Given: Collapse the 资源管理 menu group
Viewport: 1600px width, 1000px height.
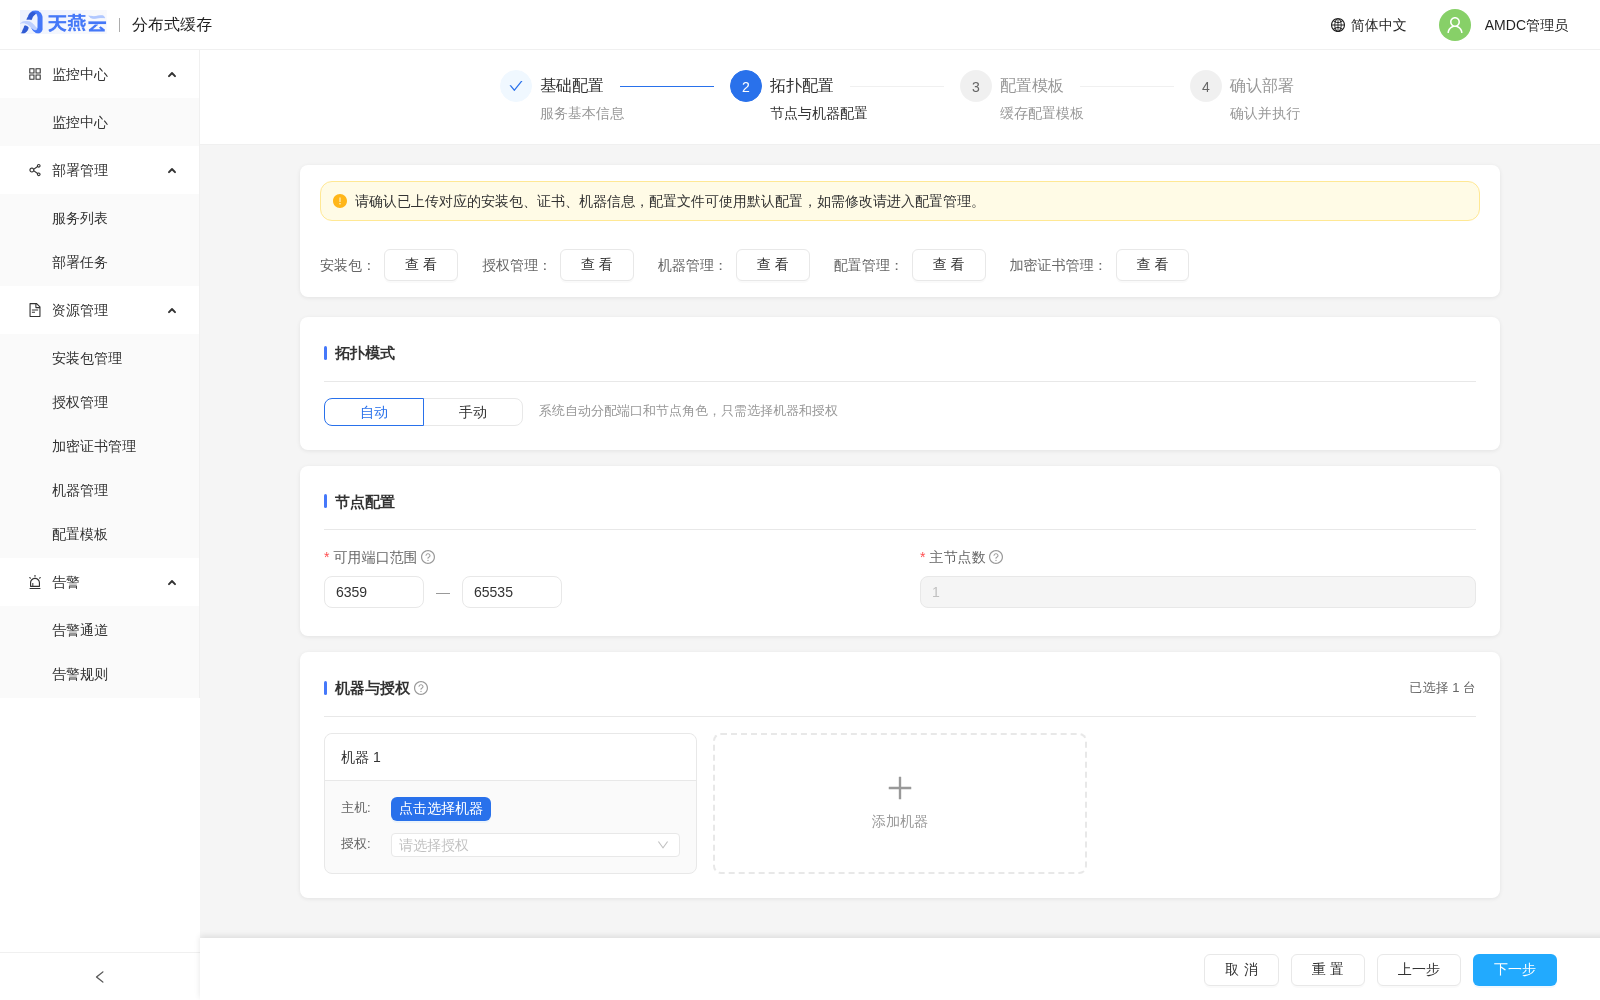Looking at the screenshot, I should pyautogui.click(x=172, y=310).
